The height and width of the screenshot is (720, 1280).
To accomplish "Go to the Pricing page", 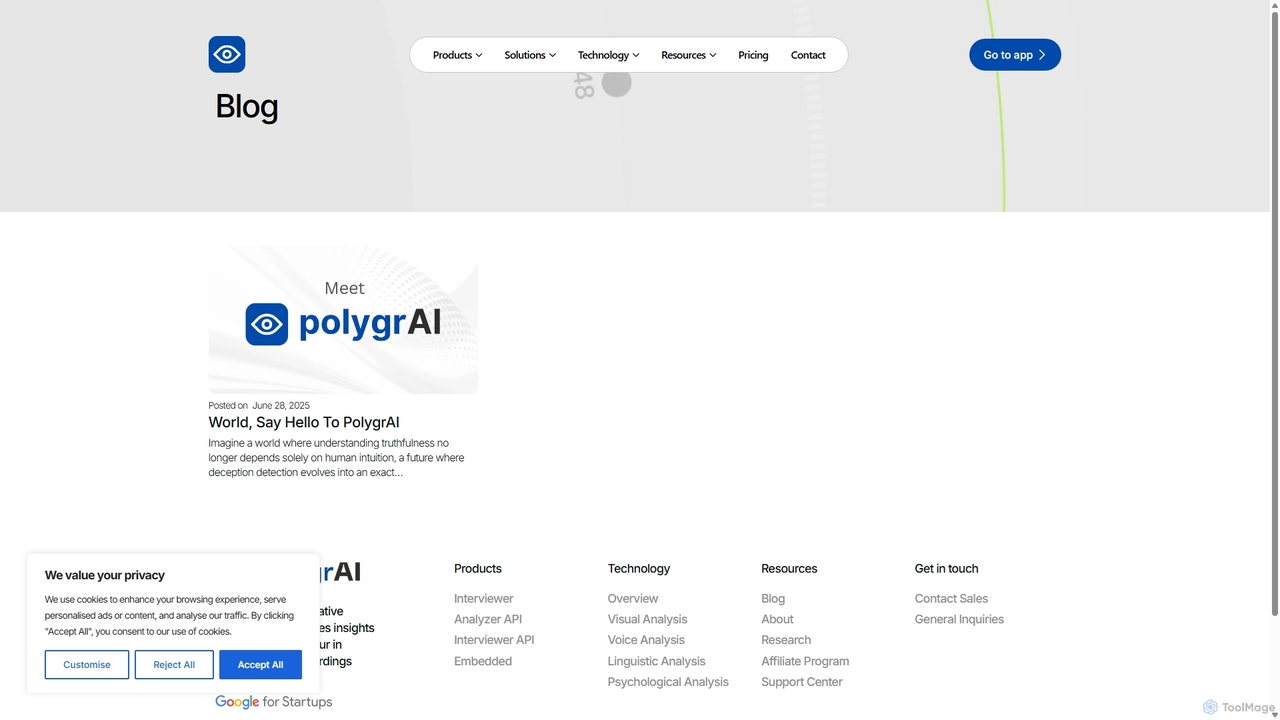I will coord(753,55).
